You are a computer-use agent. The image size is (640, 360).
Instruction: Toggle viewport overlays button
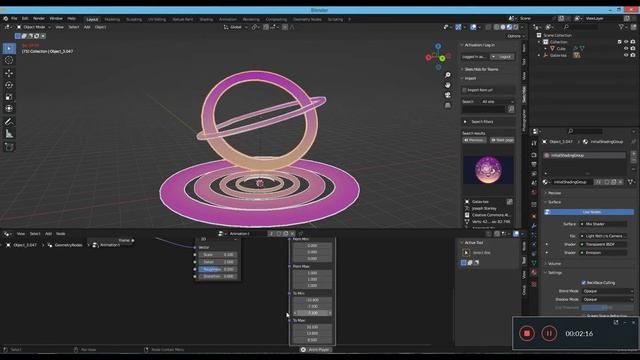click(473, 27)
